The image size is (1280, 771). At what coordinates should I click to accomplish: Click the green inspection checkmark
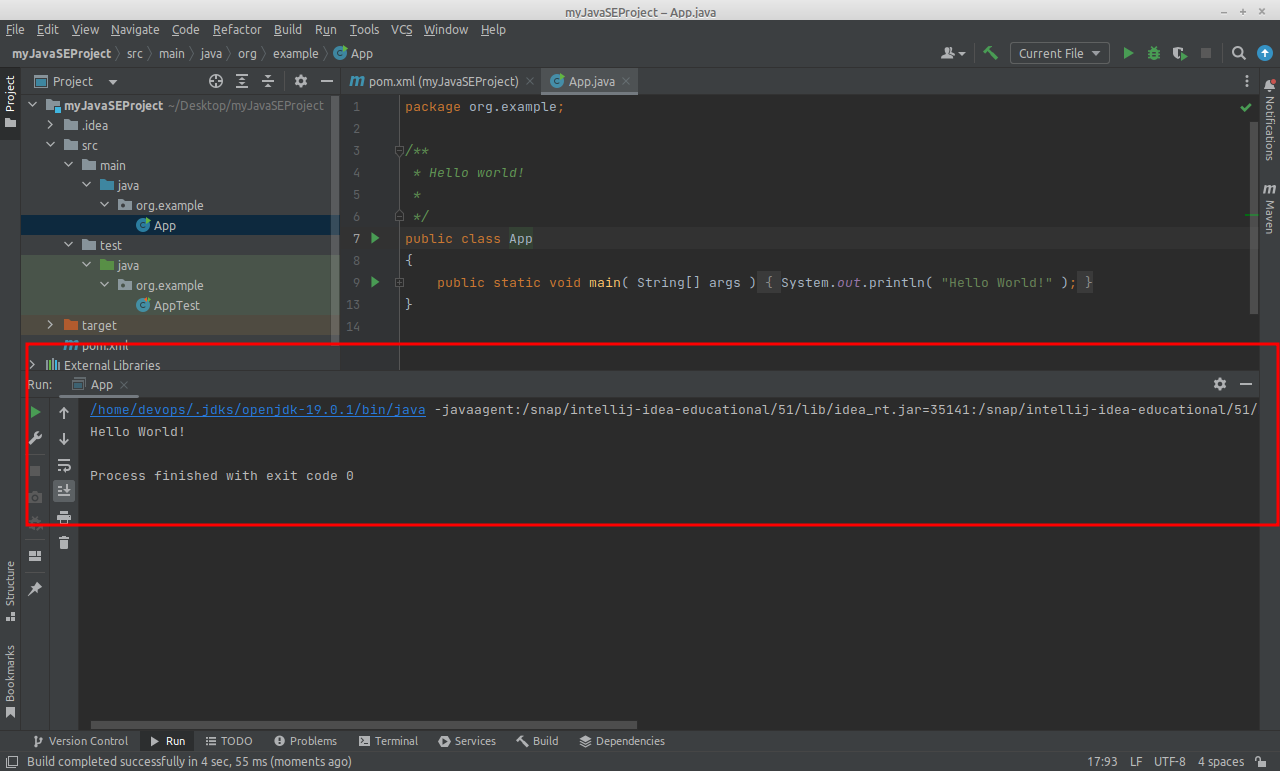click(x=1246, y=106)
